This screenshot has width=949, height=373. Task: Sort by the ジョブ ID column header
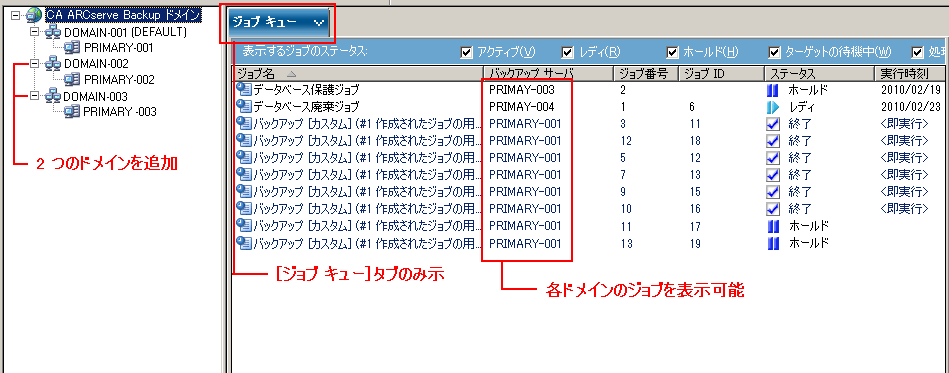pos(721,74)
